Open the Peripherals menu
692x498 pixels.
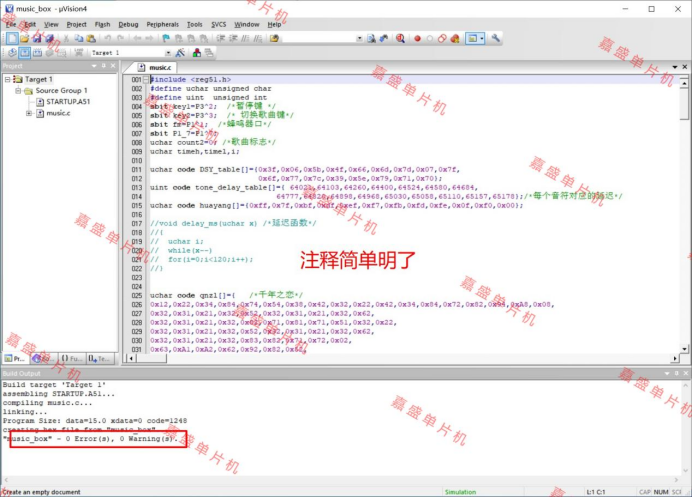(162, 24)
